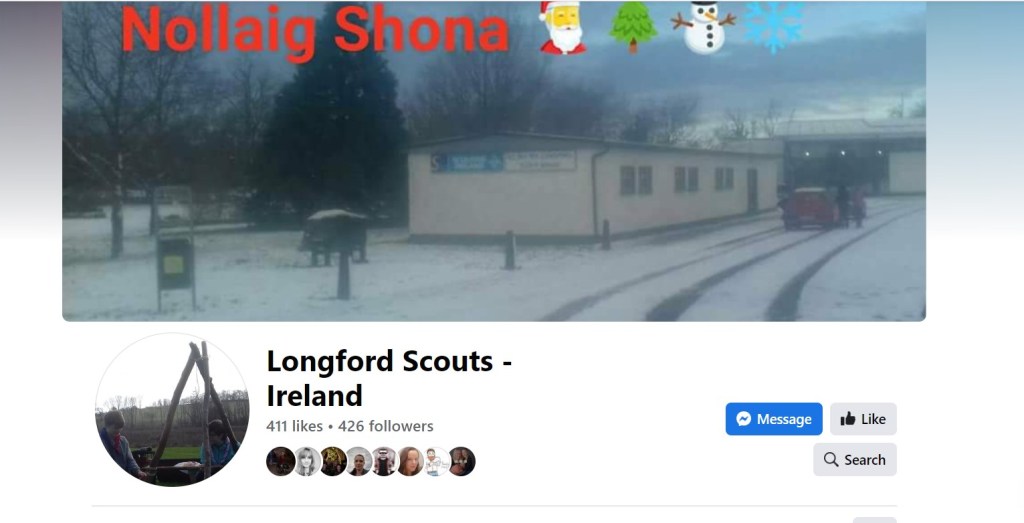Open the first dark follower avatar
The width and height of the screenshot is (1024, 523).
click(x=281, y=462)
